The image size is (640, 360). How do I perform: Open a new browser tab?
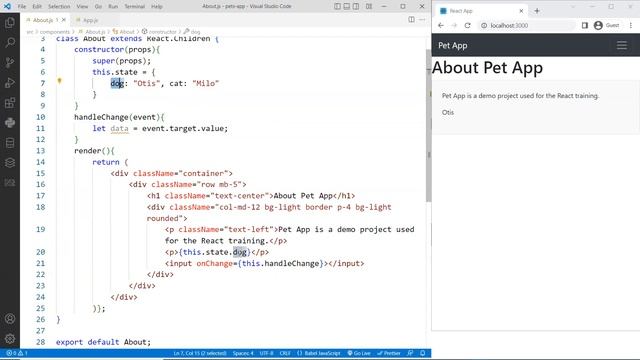(537, 11)
